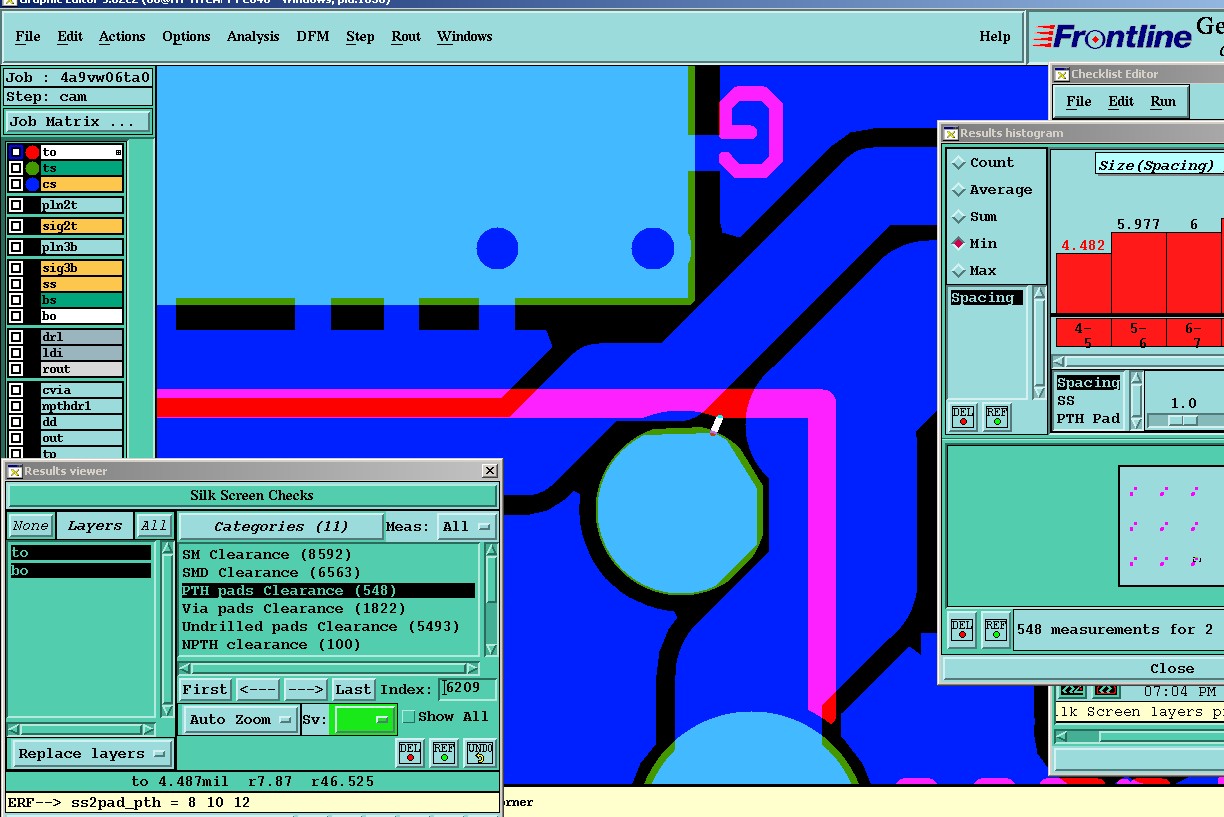Viewport: 1224px width, 817px height.
Task: Click the expand mark on layer to row
Action: (x=118, y=152)
